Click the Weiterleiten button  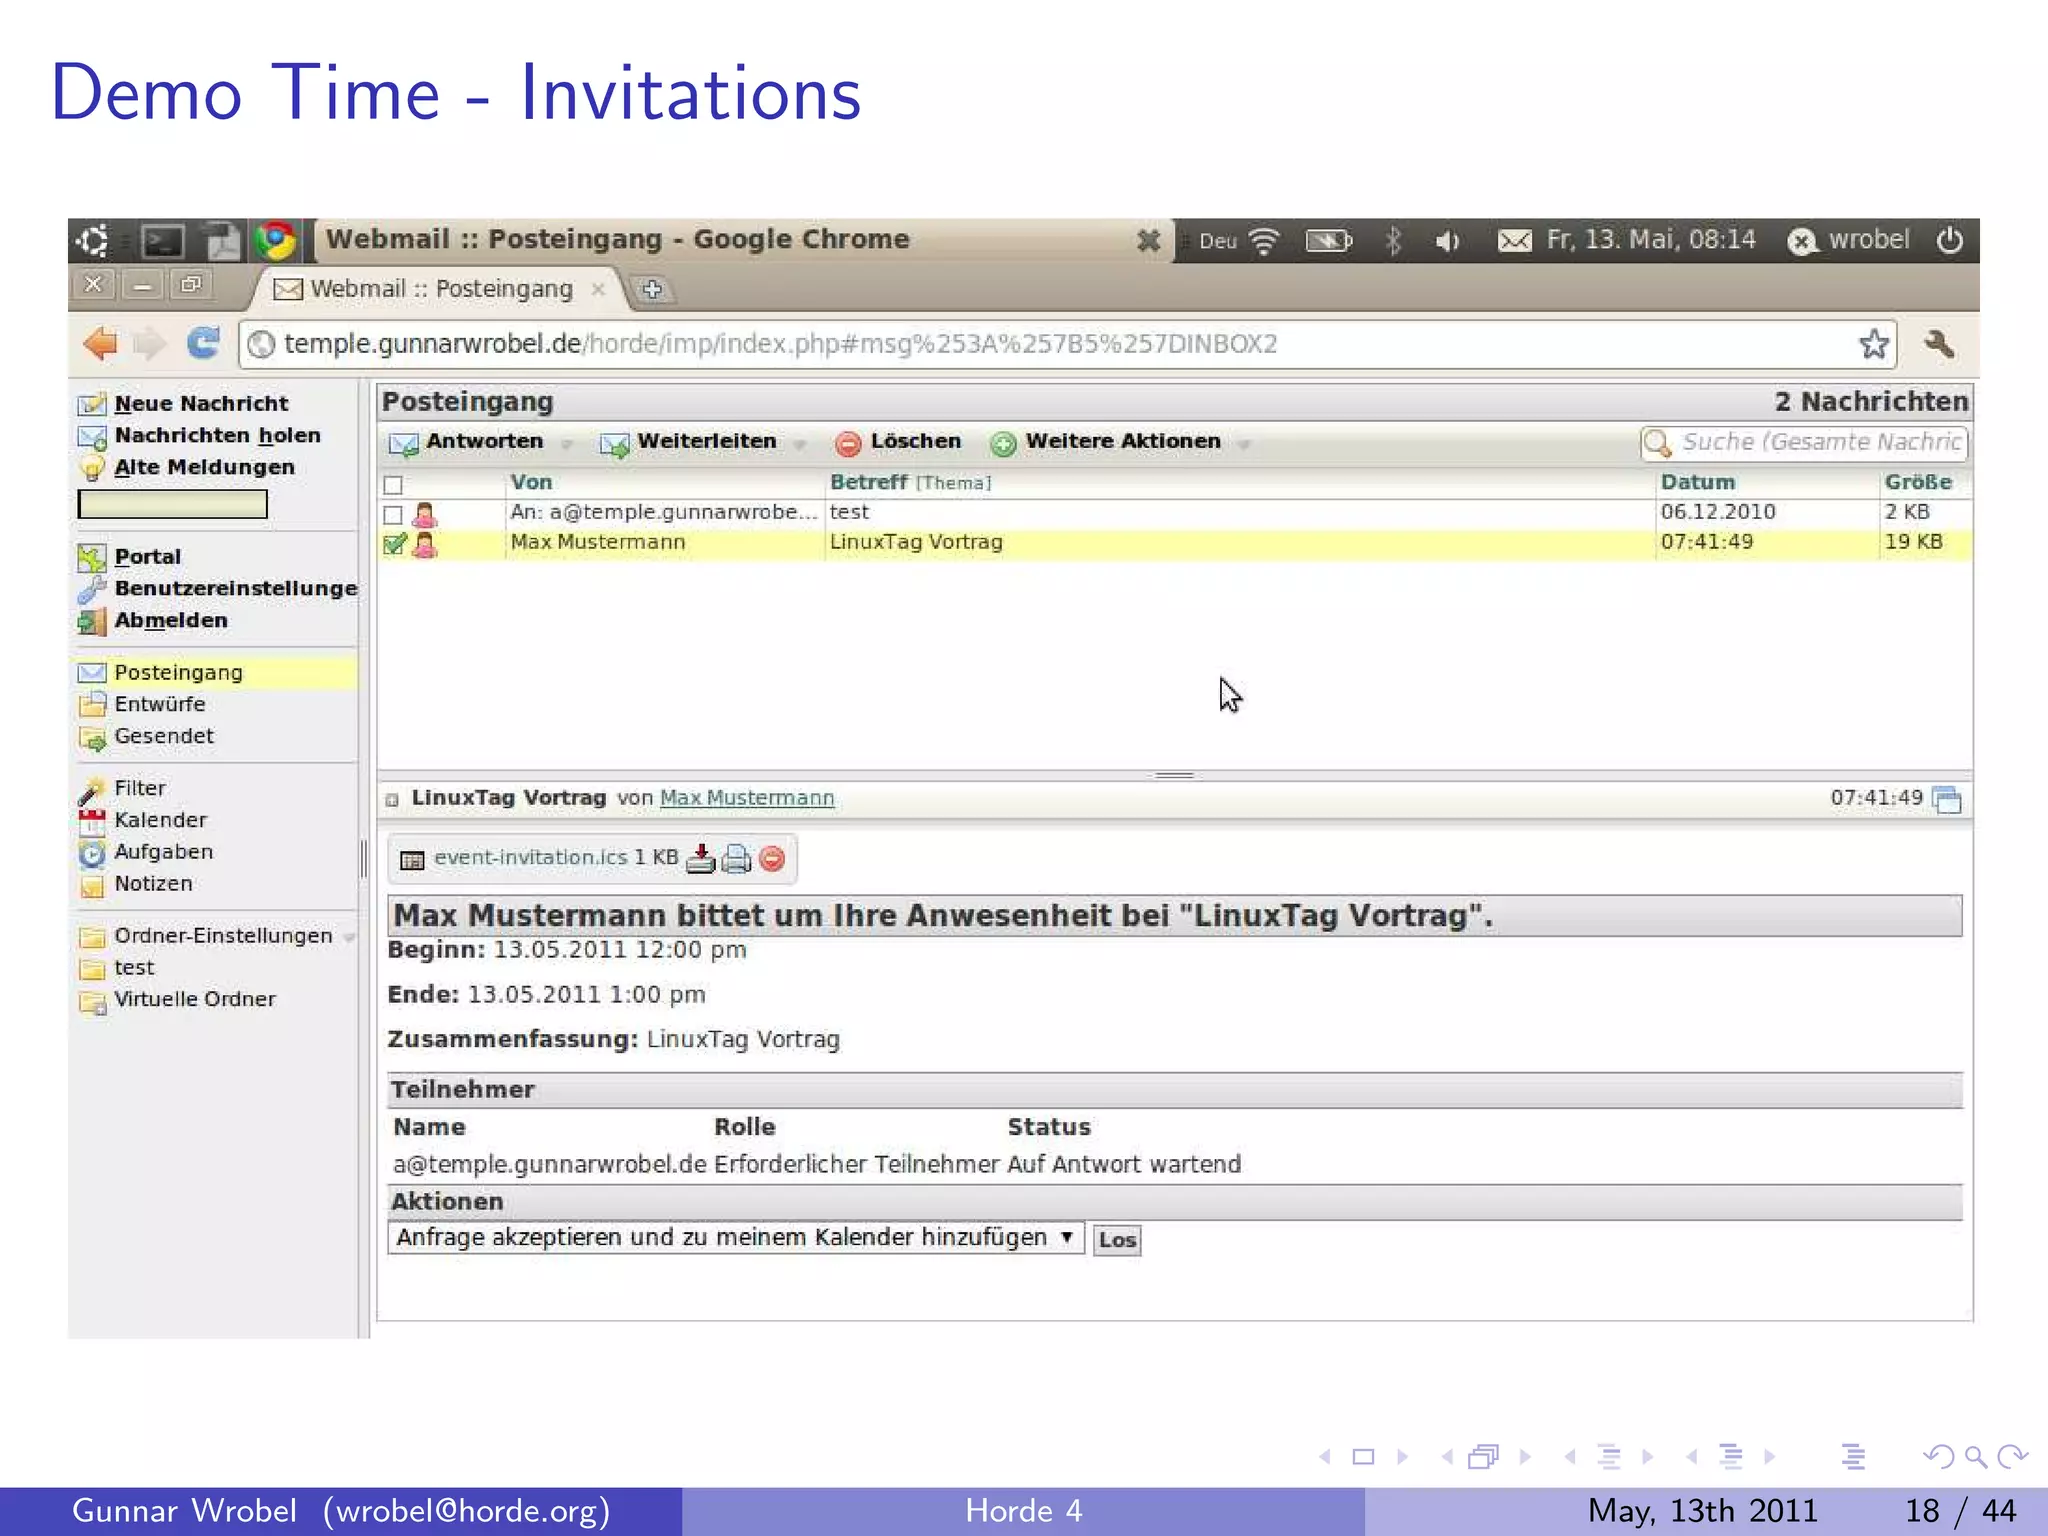coord(689,442)
